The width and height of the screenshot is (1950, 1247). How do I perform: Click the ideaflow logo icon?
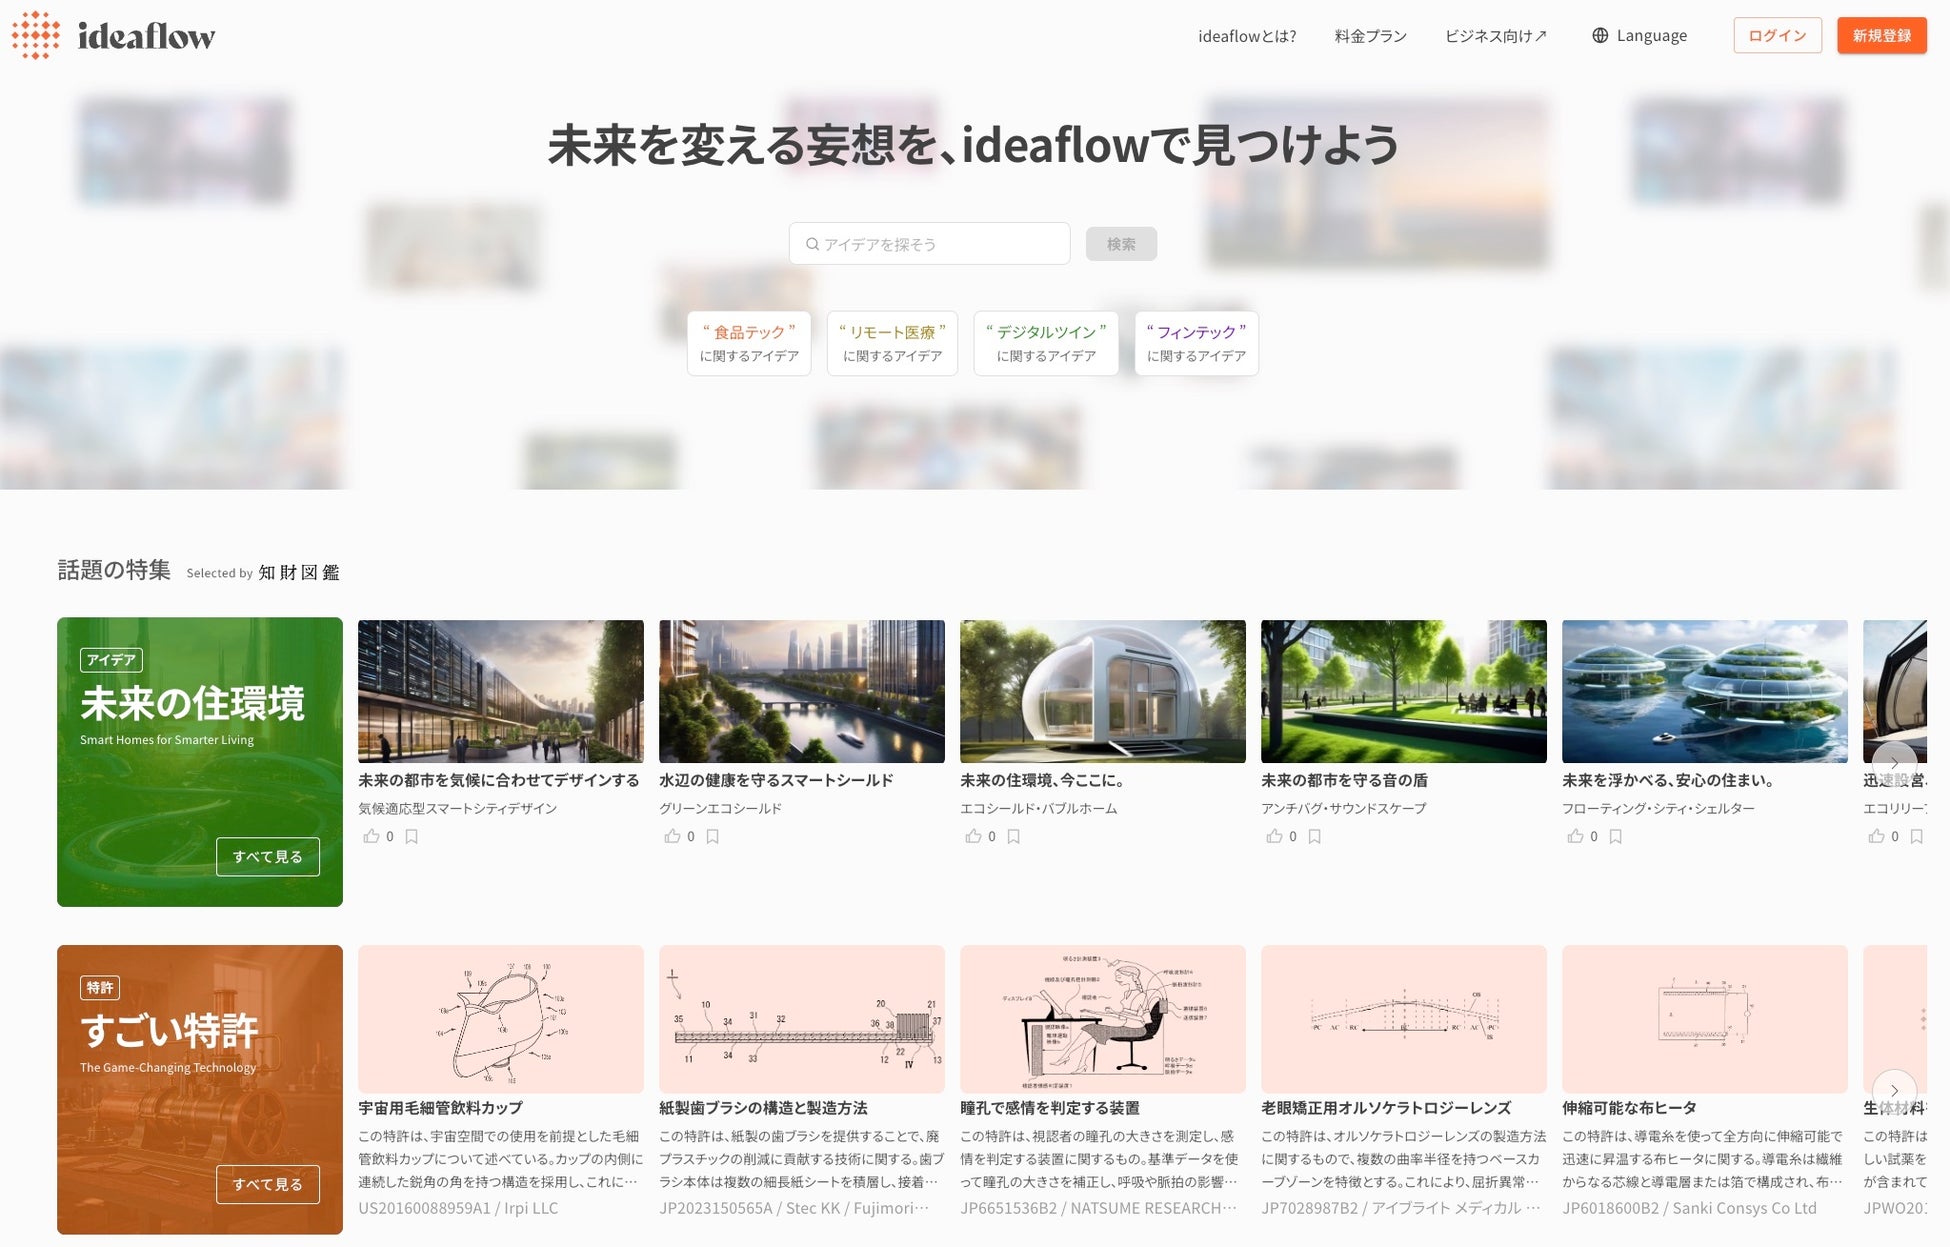coord(36,35)
